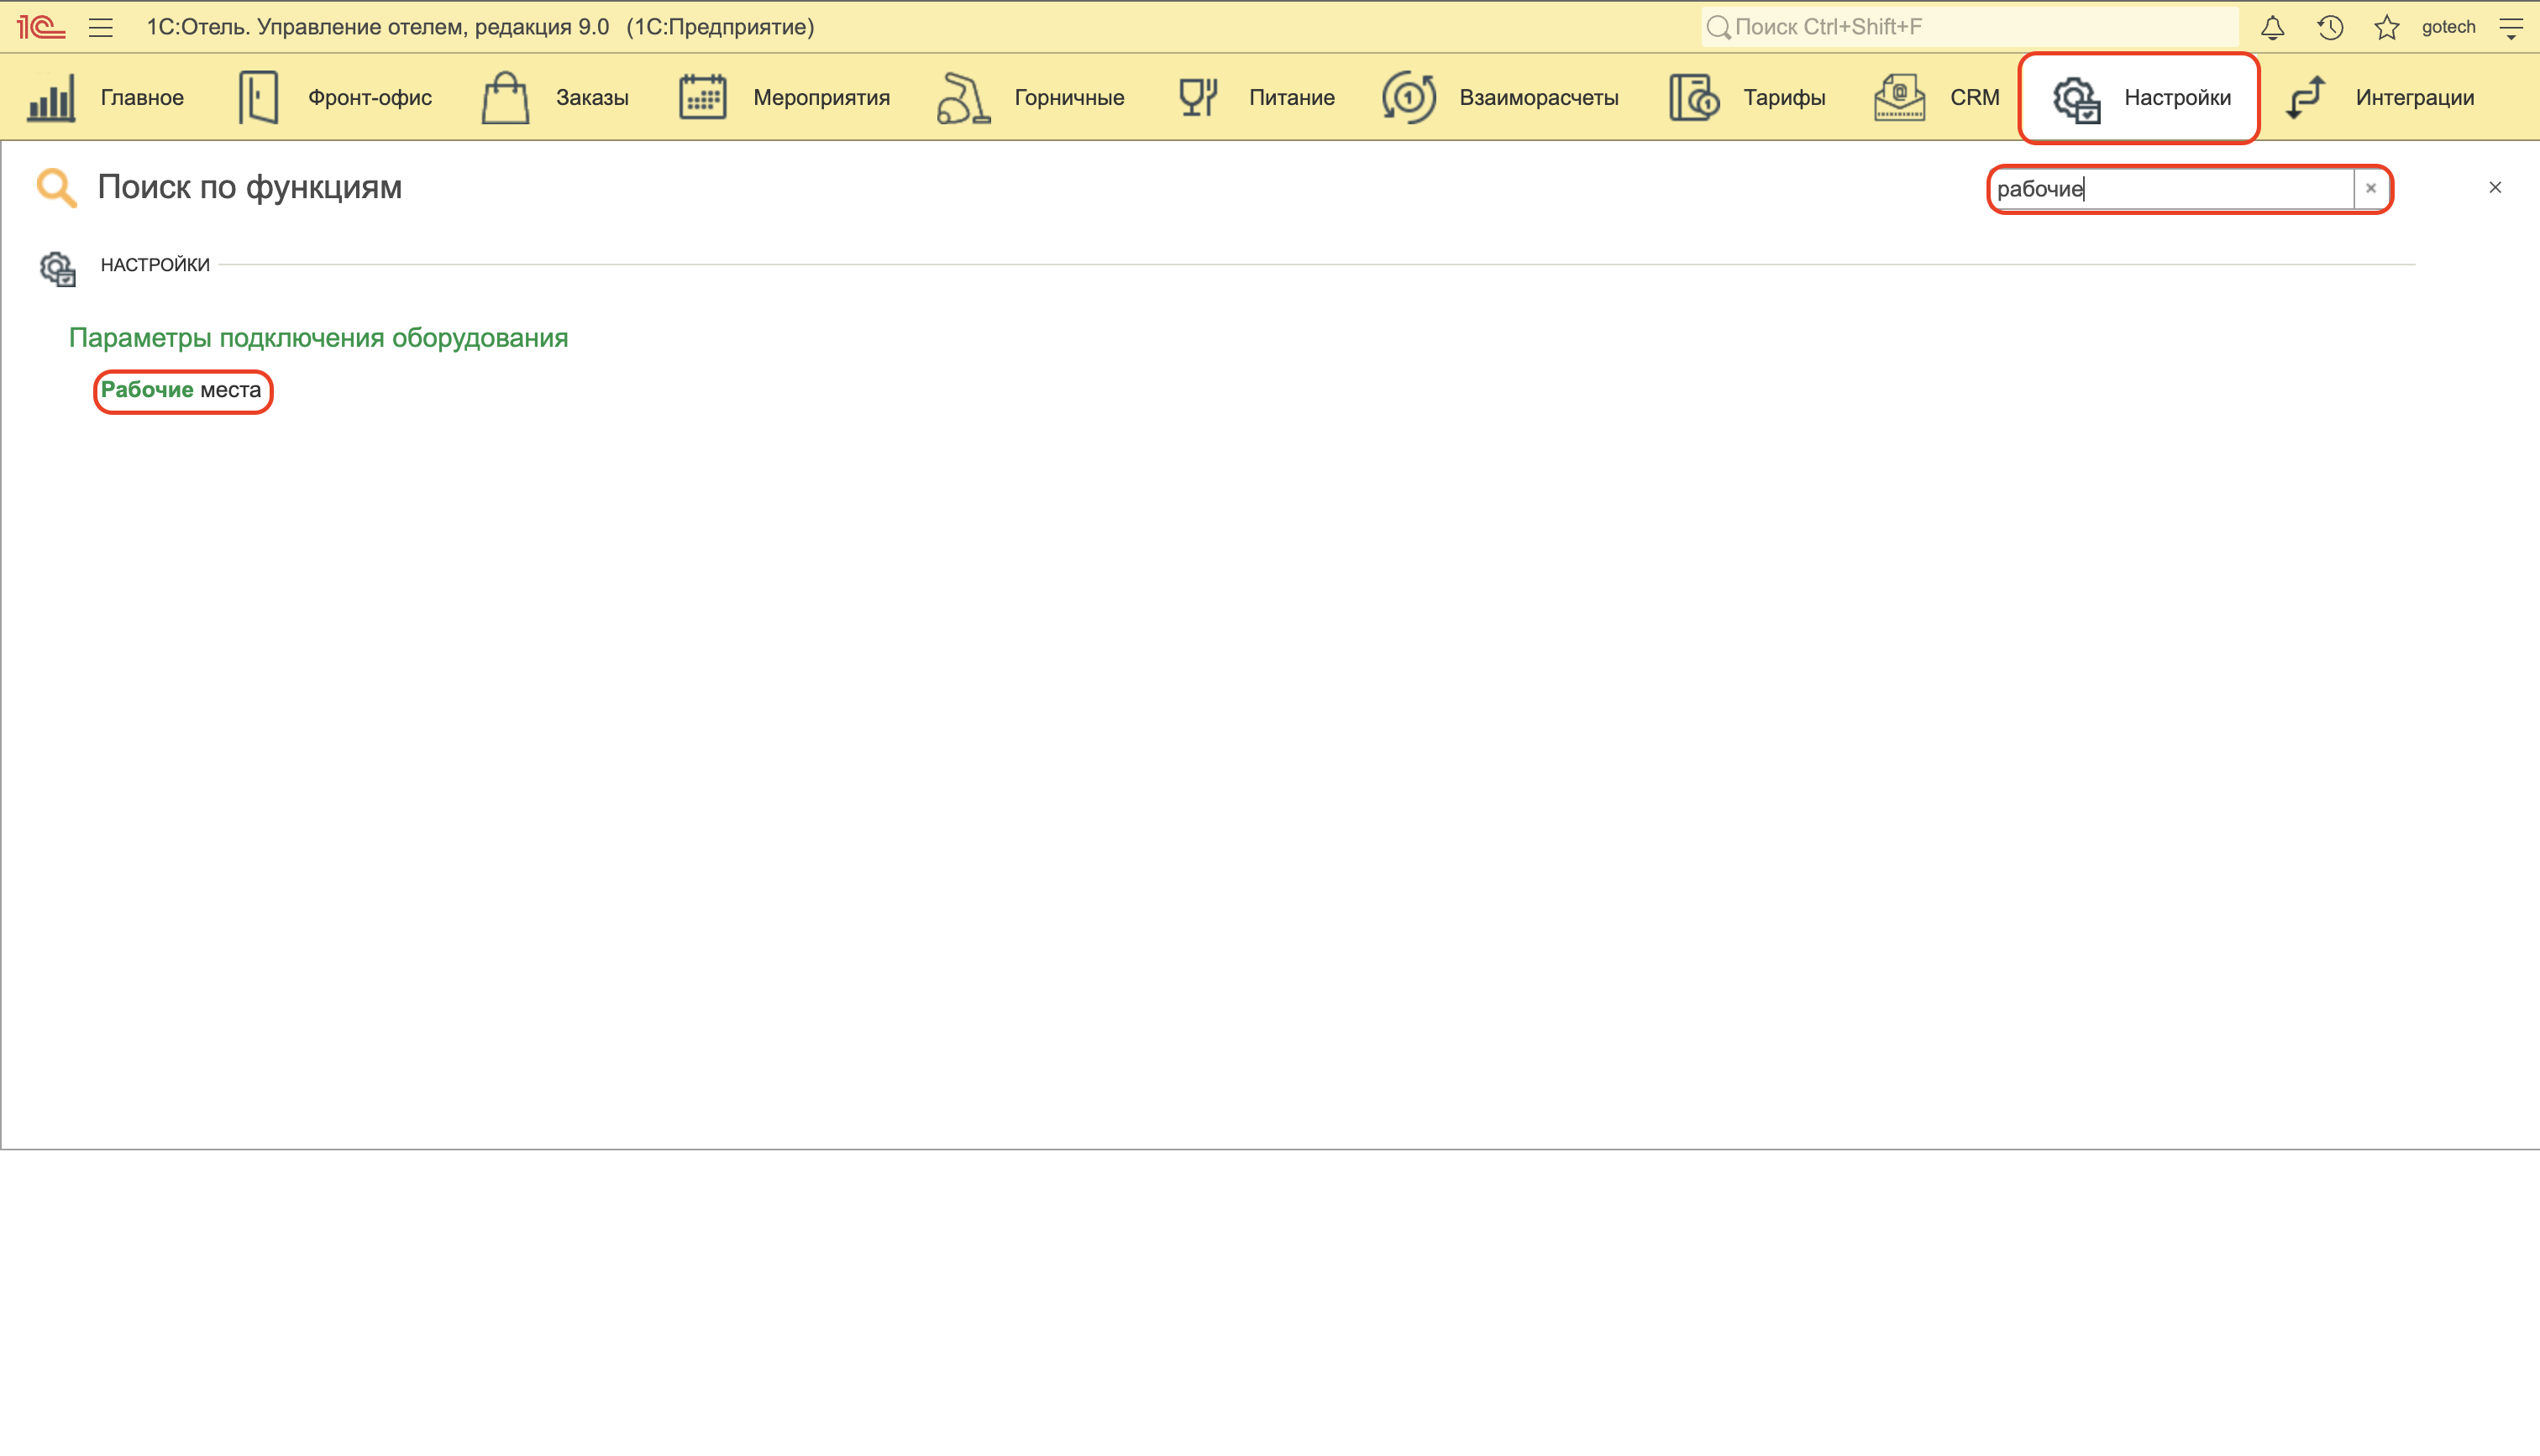Open the Фронт-офис section

370,98
